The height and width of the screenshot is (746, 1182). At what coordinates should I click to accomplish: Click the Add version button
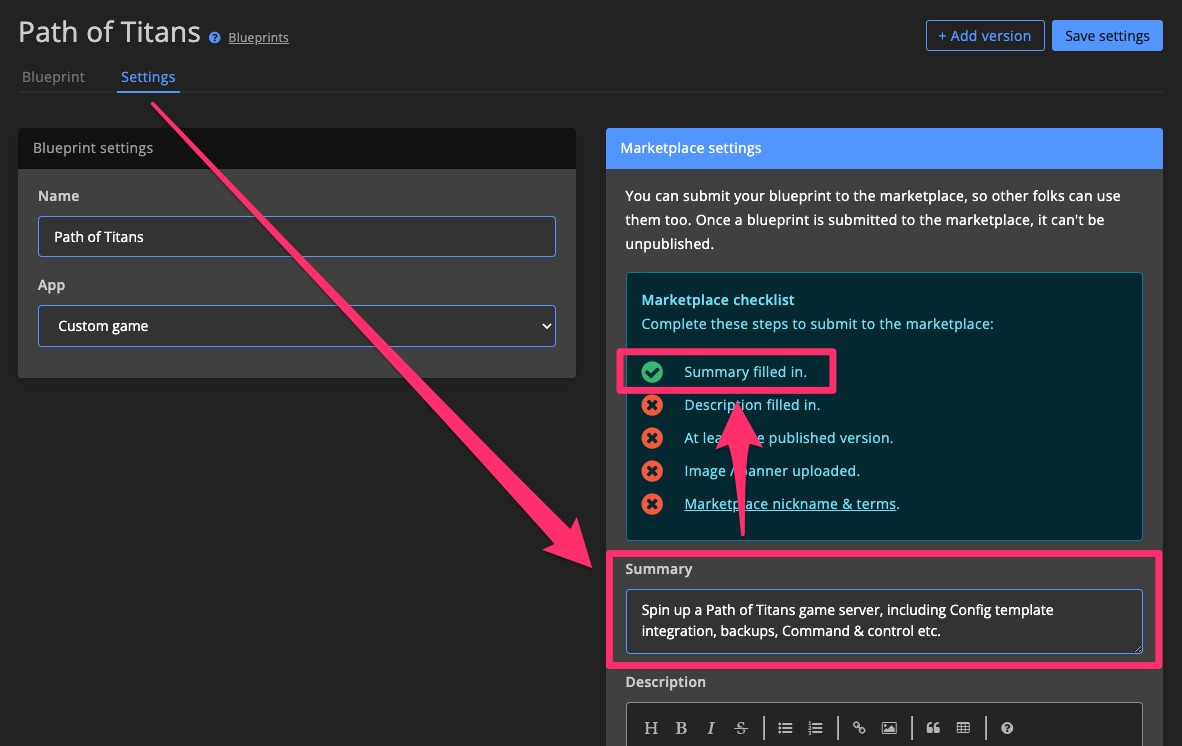point(985,35)
